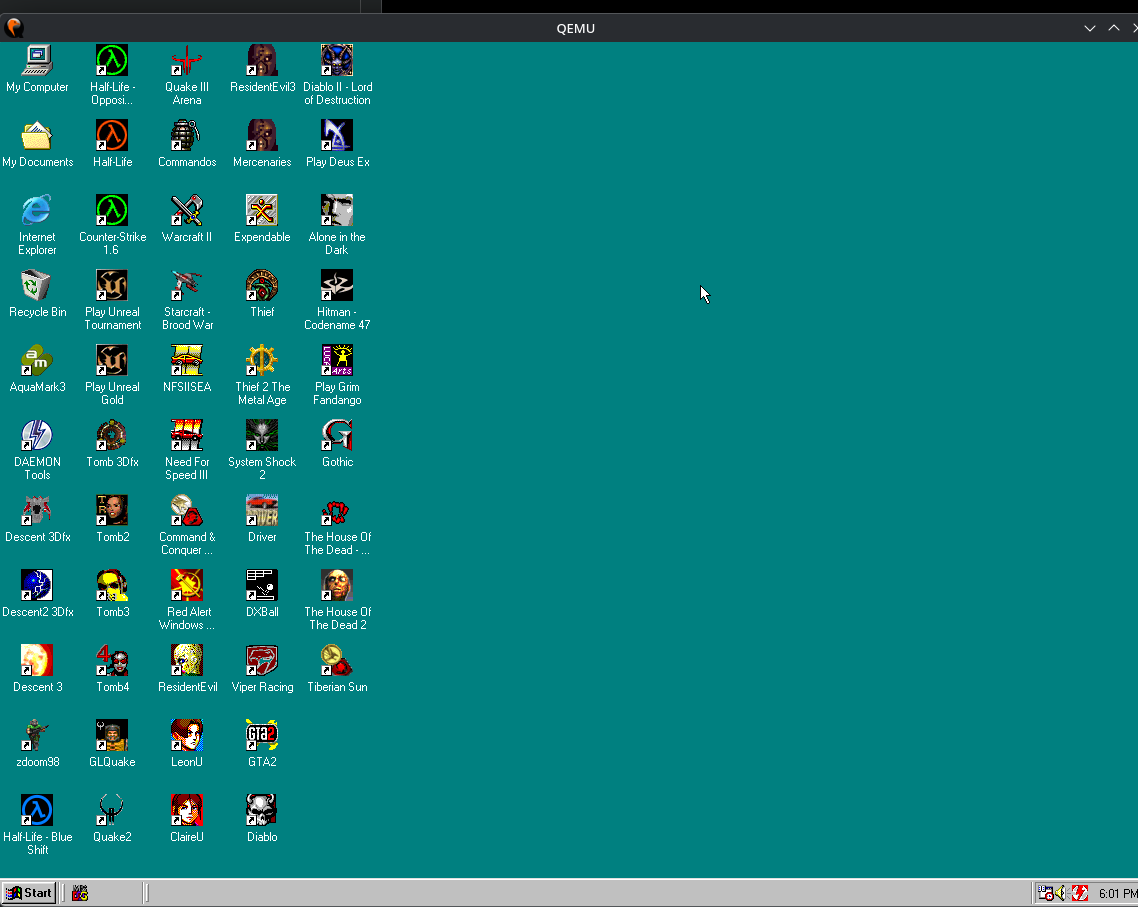1138x907 pixels.
Task: Select the Counter-Strike 1.6 shortcut
Action: [x=112, y=210]
